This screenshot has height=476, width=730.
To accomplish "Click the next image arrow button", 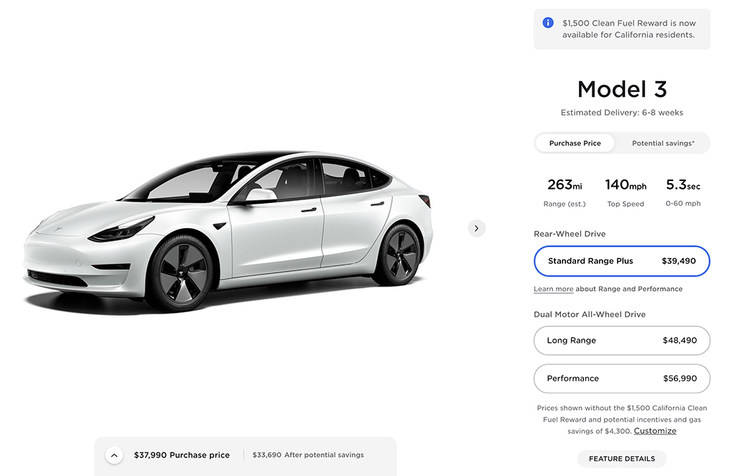I will [x=477, y=228].
